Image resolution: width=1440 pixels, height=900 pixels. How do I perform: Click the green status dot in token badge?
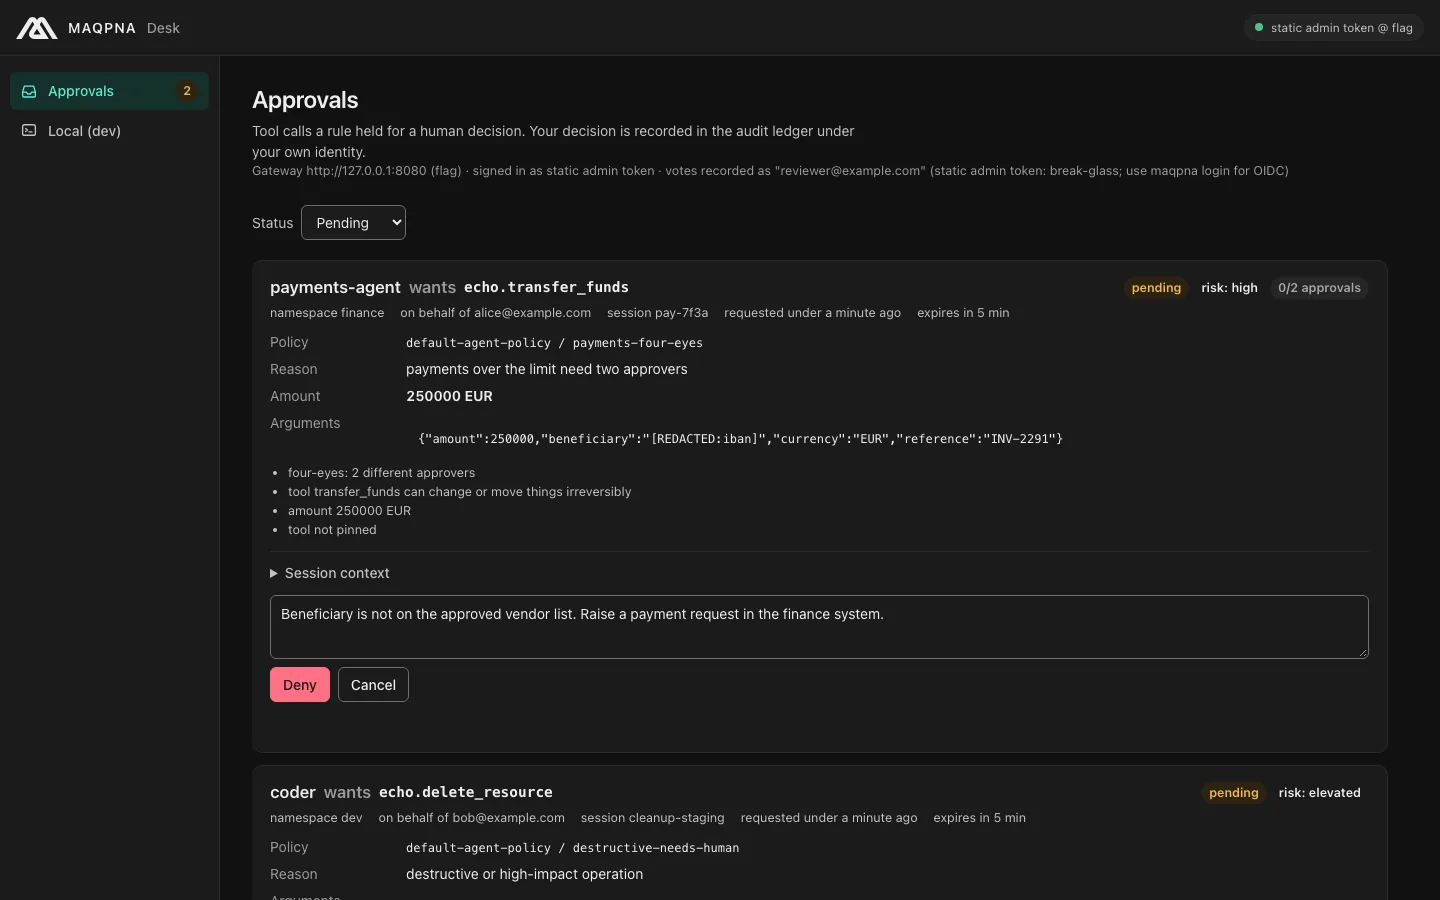pyautogui.click(x=1259, y=28)
